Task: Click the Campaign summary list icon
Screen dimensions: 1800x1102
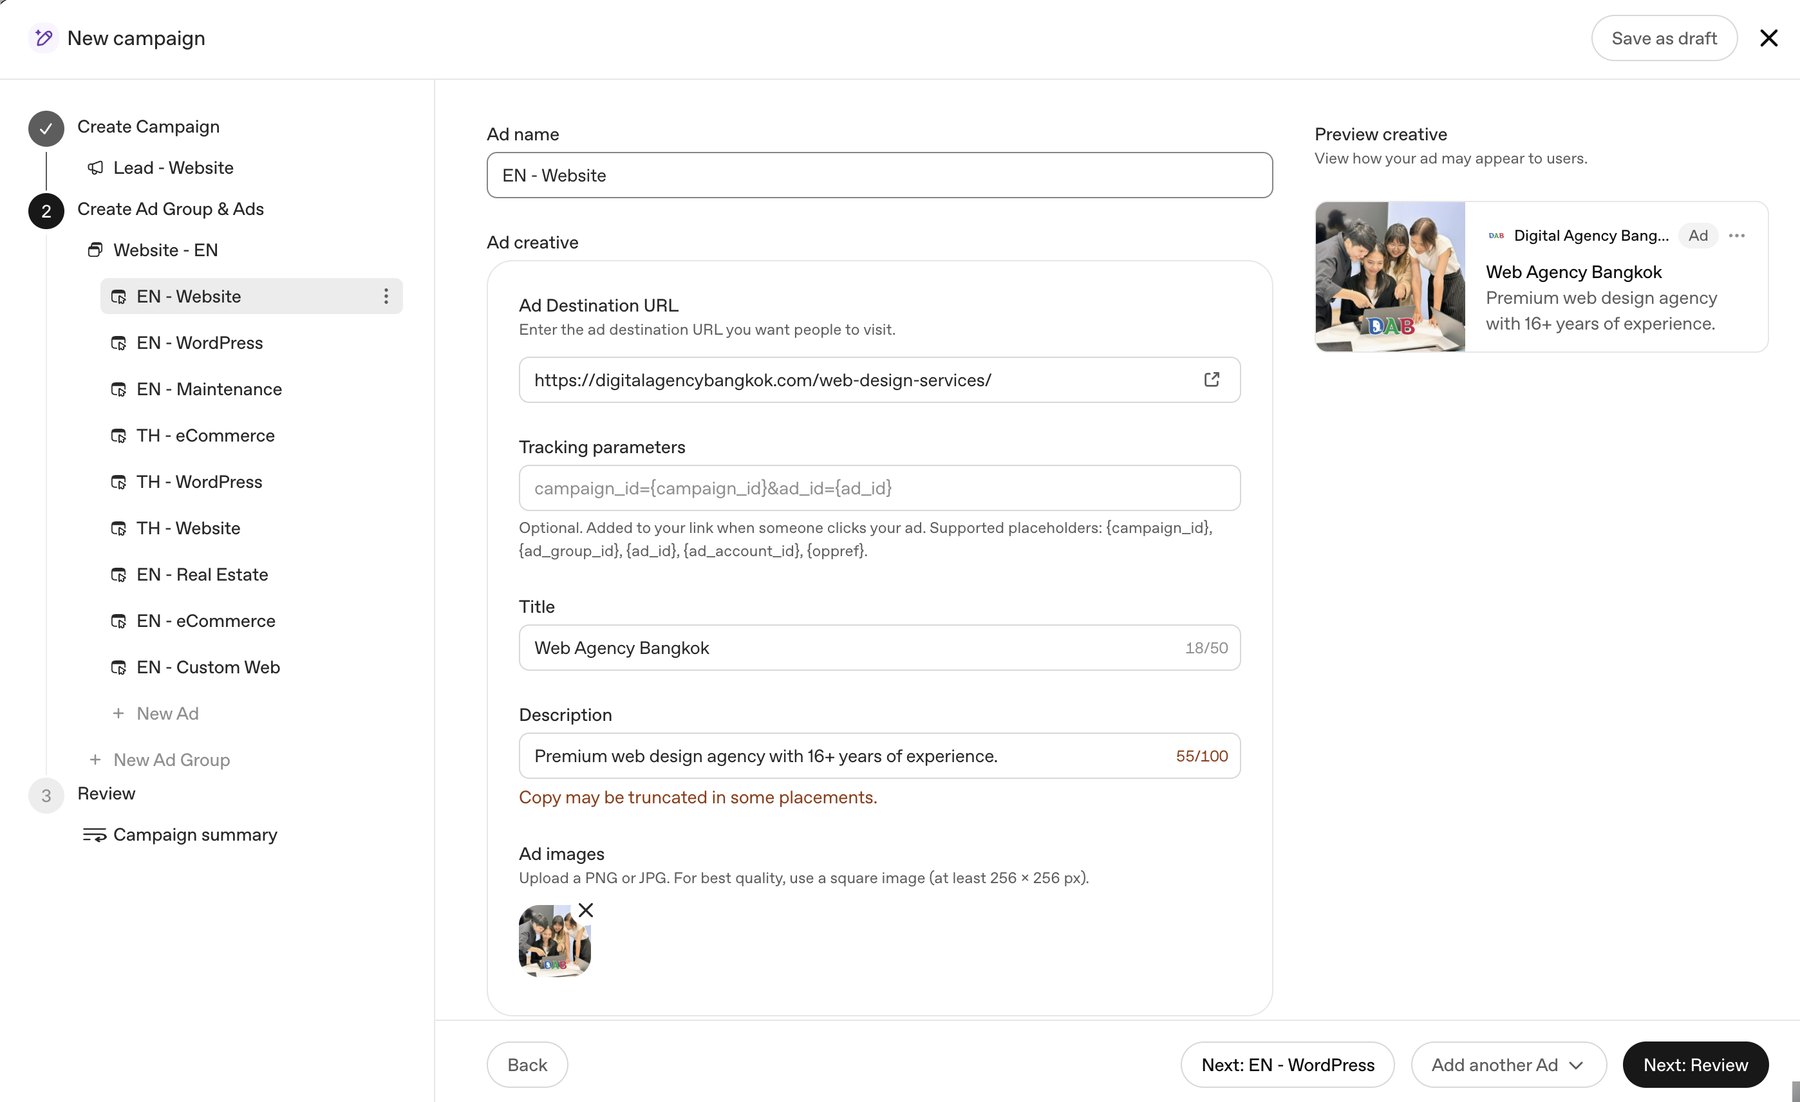Action: tap(94, 835)
